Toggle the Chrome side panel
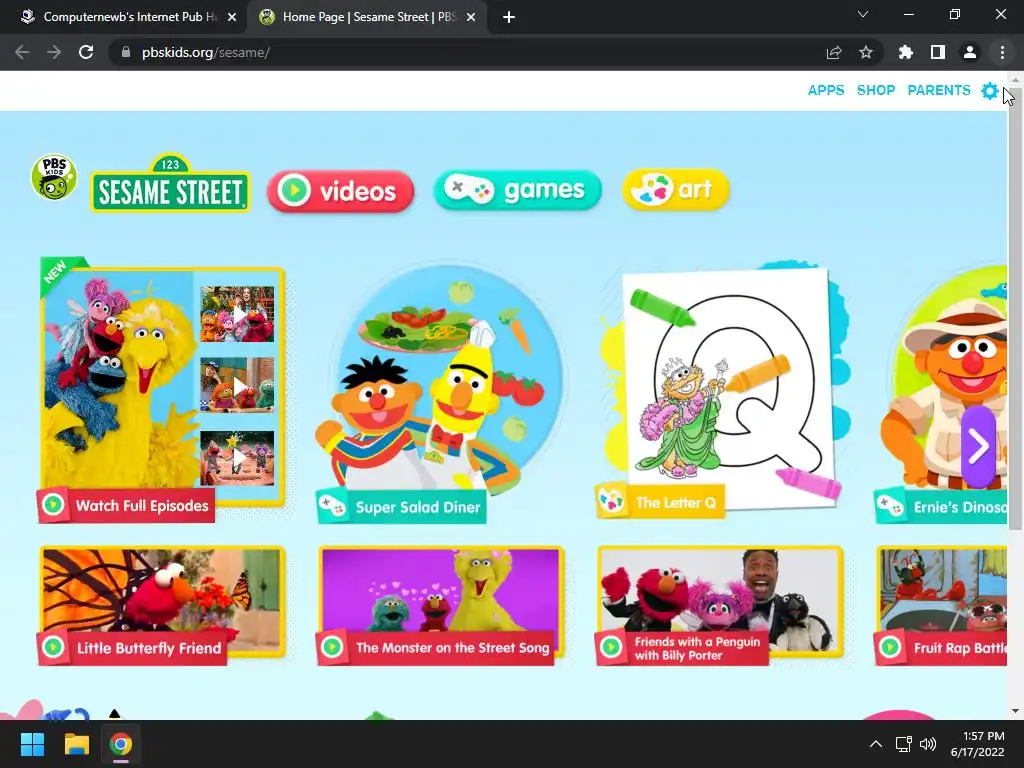This screenshot has width=1024, height=768. coord(938,52)
